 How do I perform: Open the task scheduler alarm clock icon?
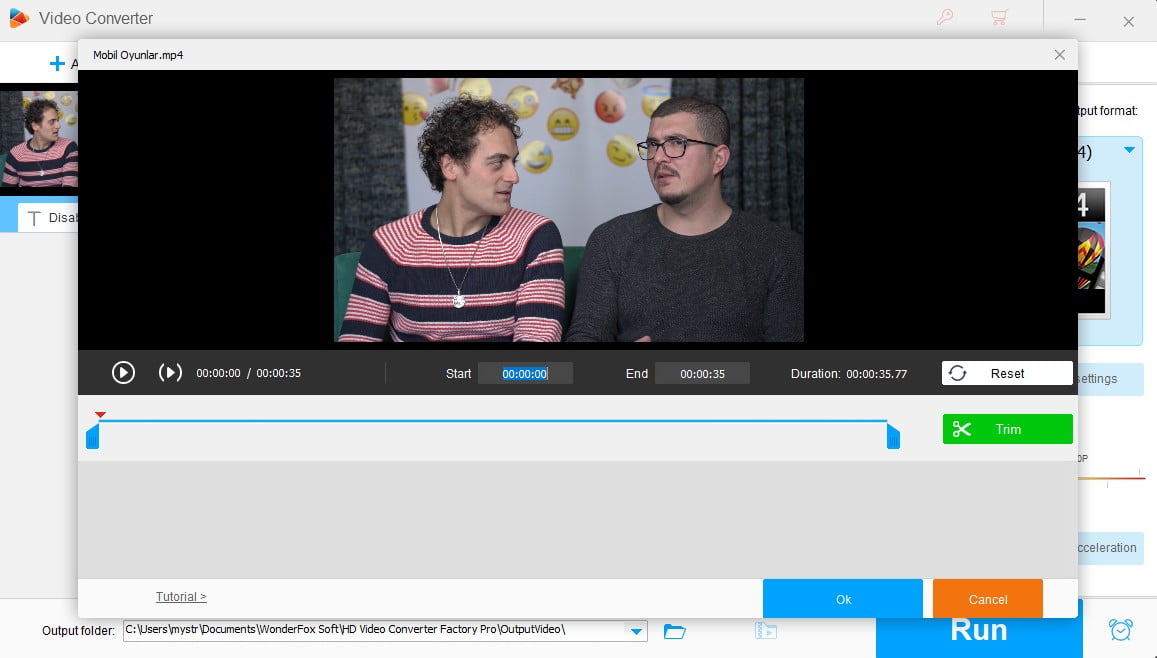(x=1121, y=629)
